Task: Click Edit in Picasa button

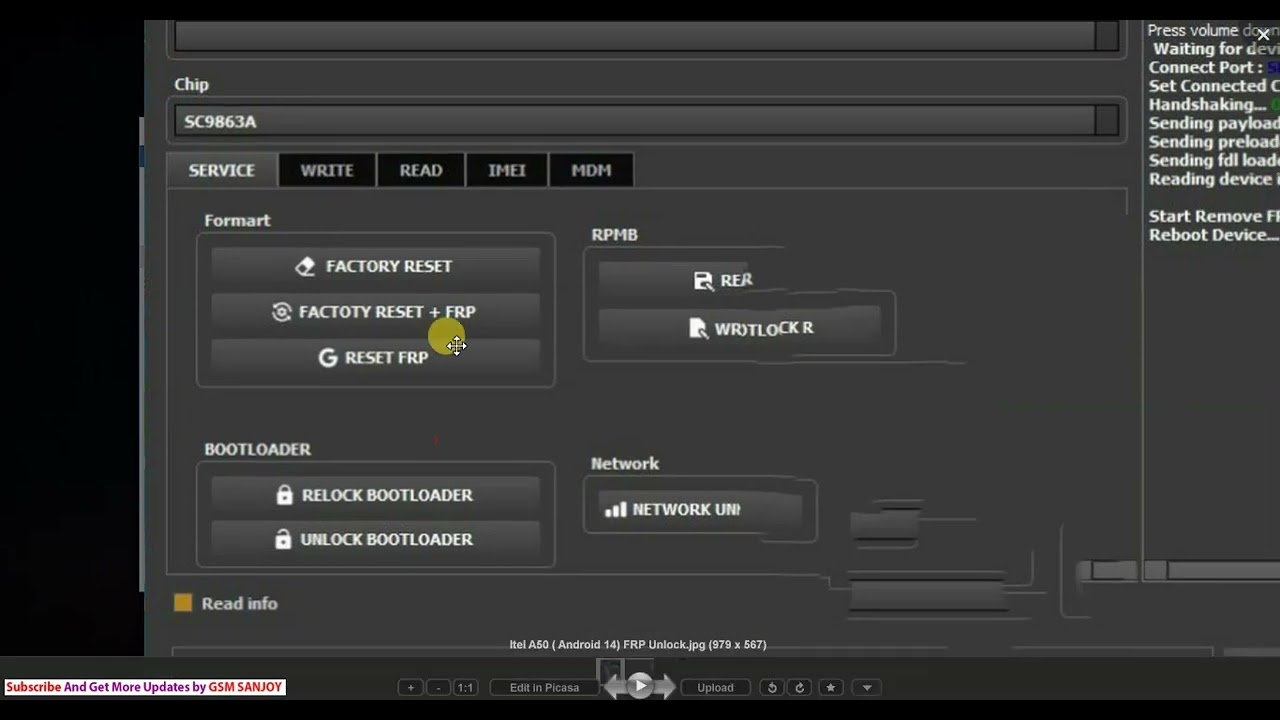Action: (x=544, y=687)
